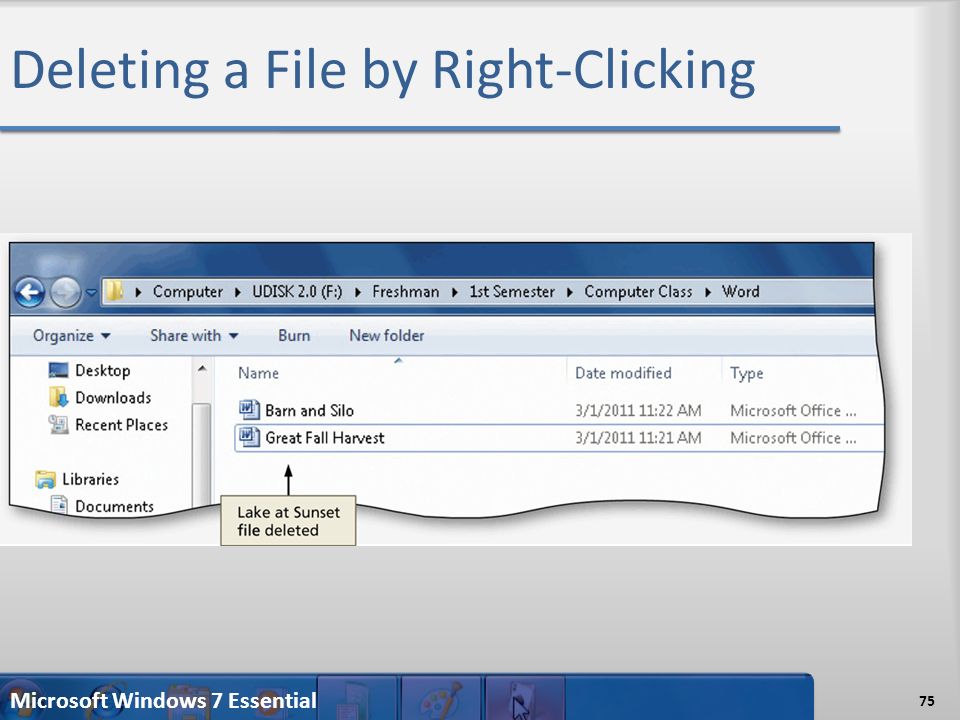This screenshot has width=960, height=720.
Task: Sort by Name column header
Action: pyautogui.click(x=258, y=373)
